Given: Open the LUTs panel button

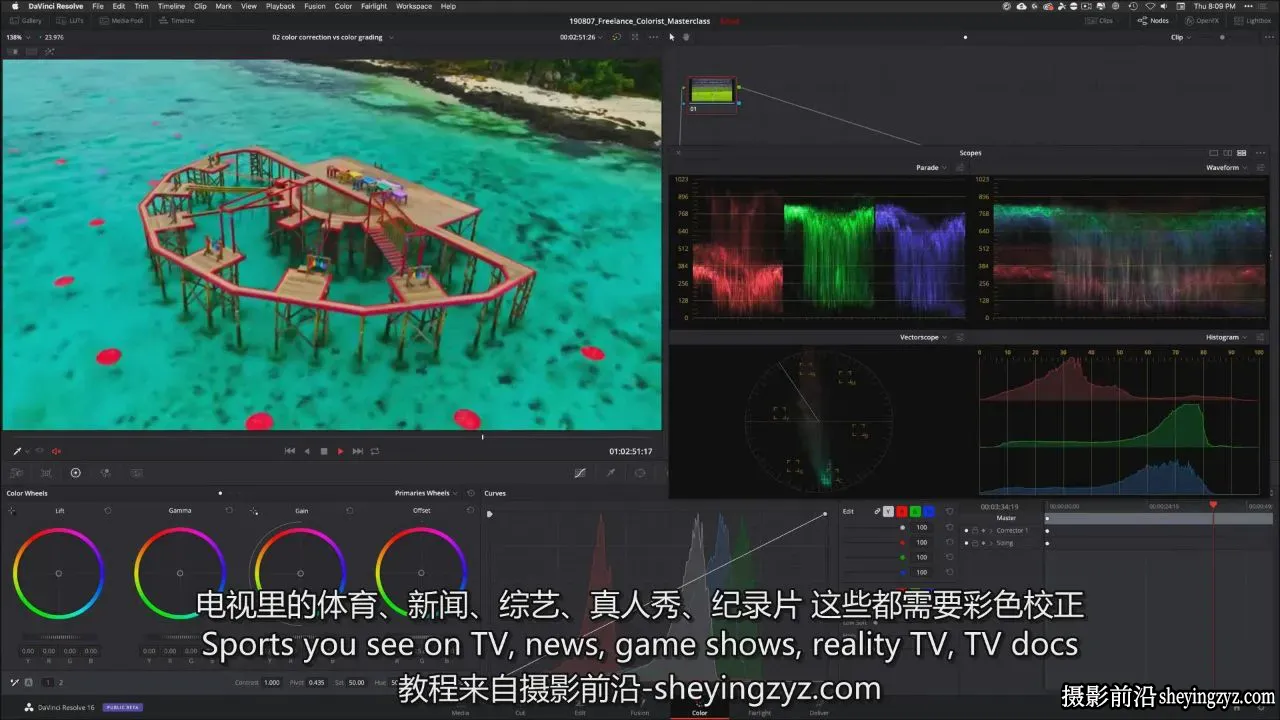Looking at the screenshot, I should pyautogui.click(x=71, y=20).
